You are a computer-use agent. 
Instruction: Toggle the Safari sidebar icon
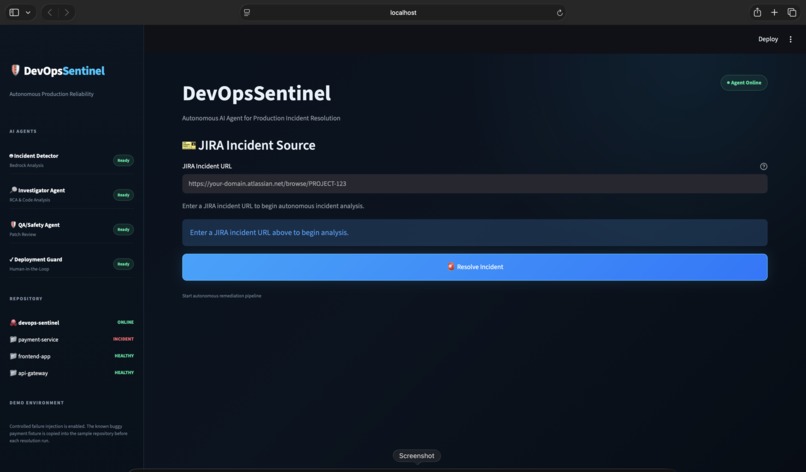(x=14, y=12)
